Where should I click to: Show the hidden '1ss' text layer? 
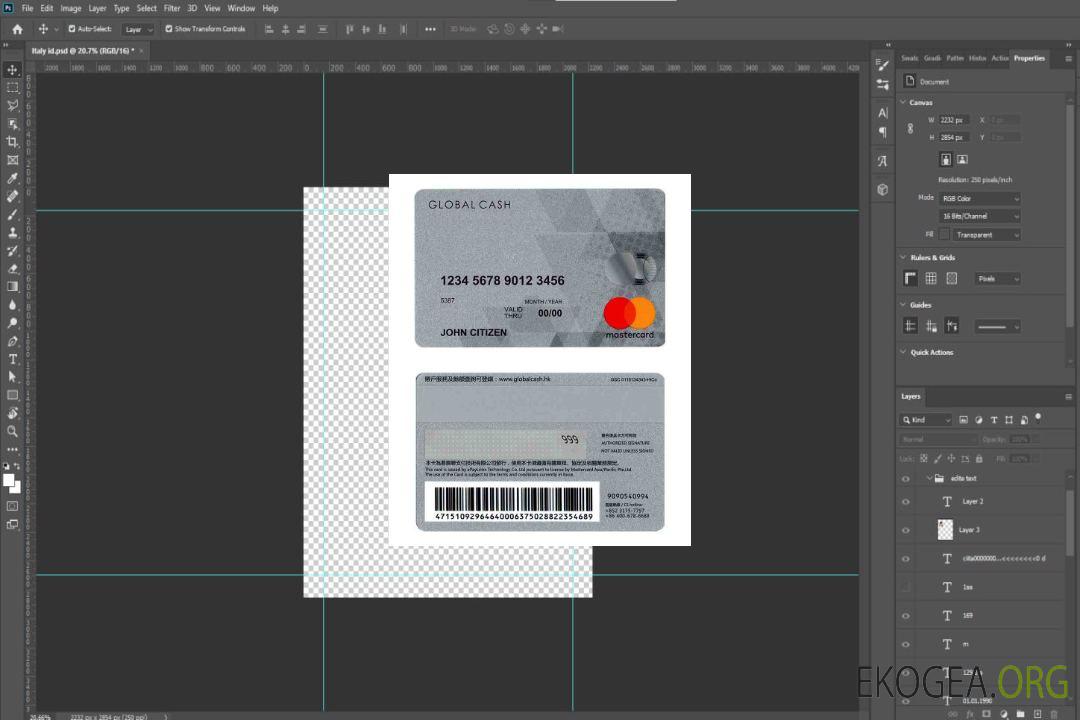(x=906, y=588)
